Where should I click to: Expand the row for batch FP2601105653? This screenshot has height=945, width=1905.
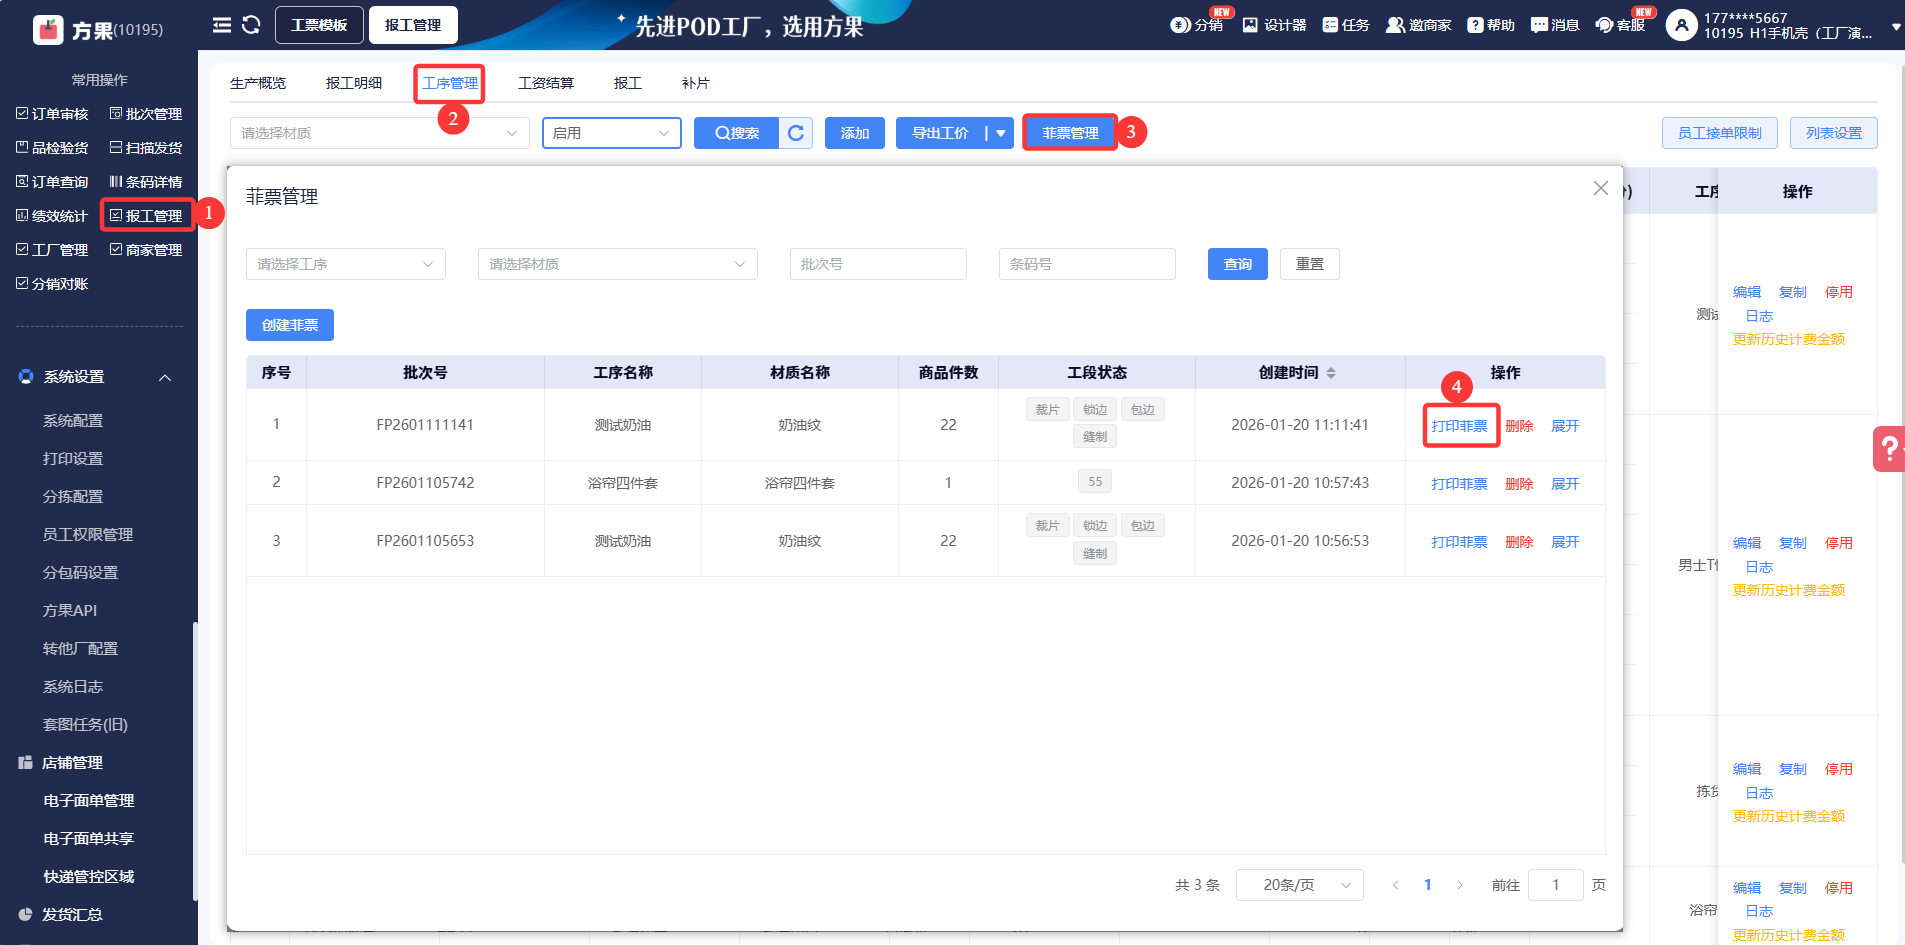1564,542
